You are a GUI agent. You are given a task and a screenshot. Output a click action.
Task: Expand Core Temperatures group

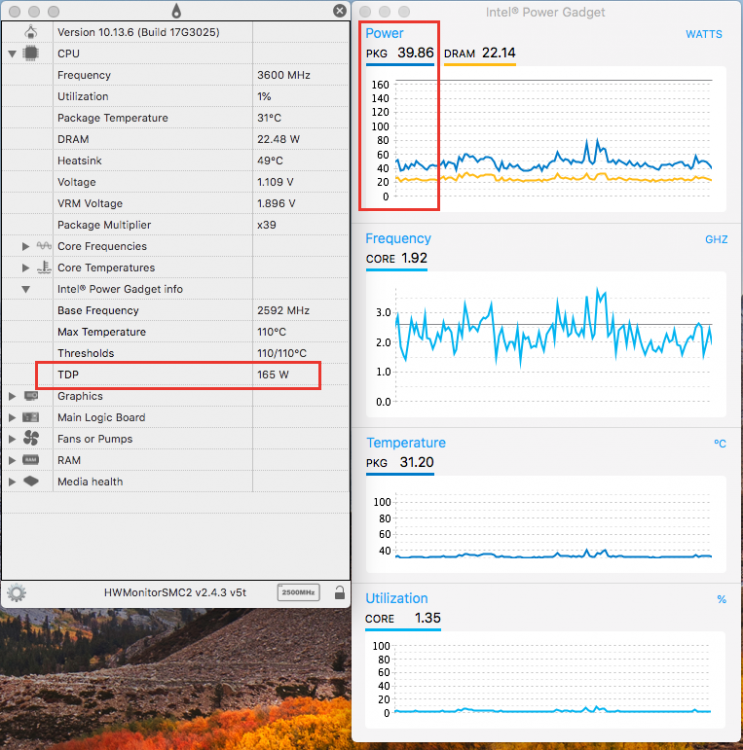[25, 268]
